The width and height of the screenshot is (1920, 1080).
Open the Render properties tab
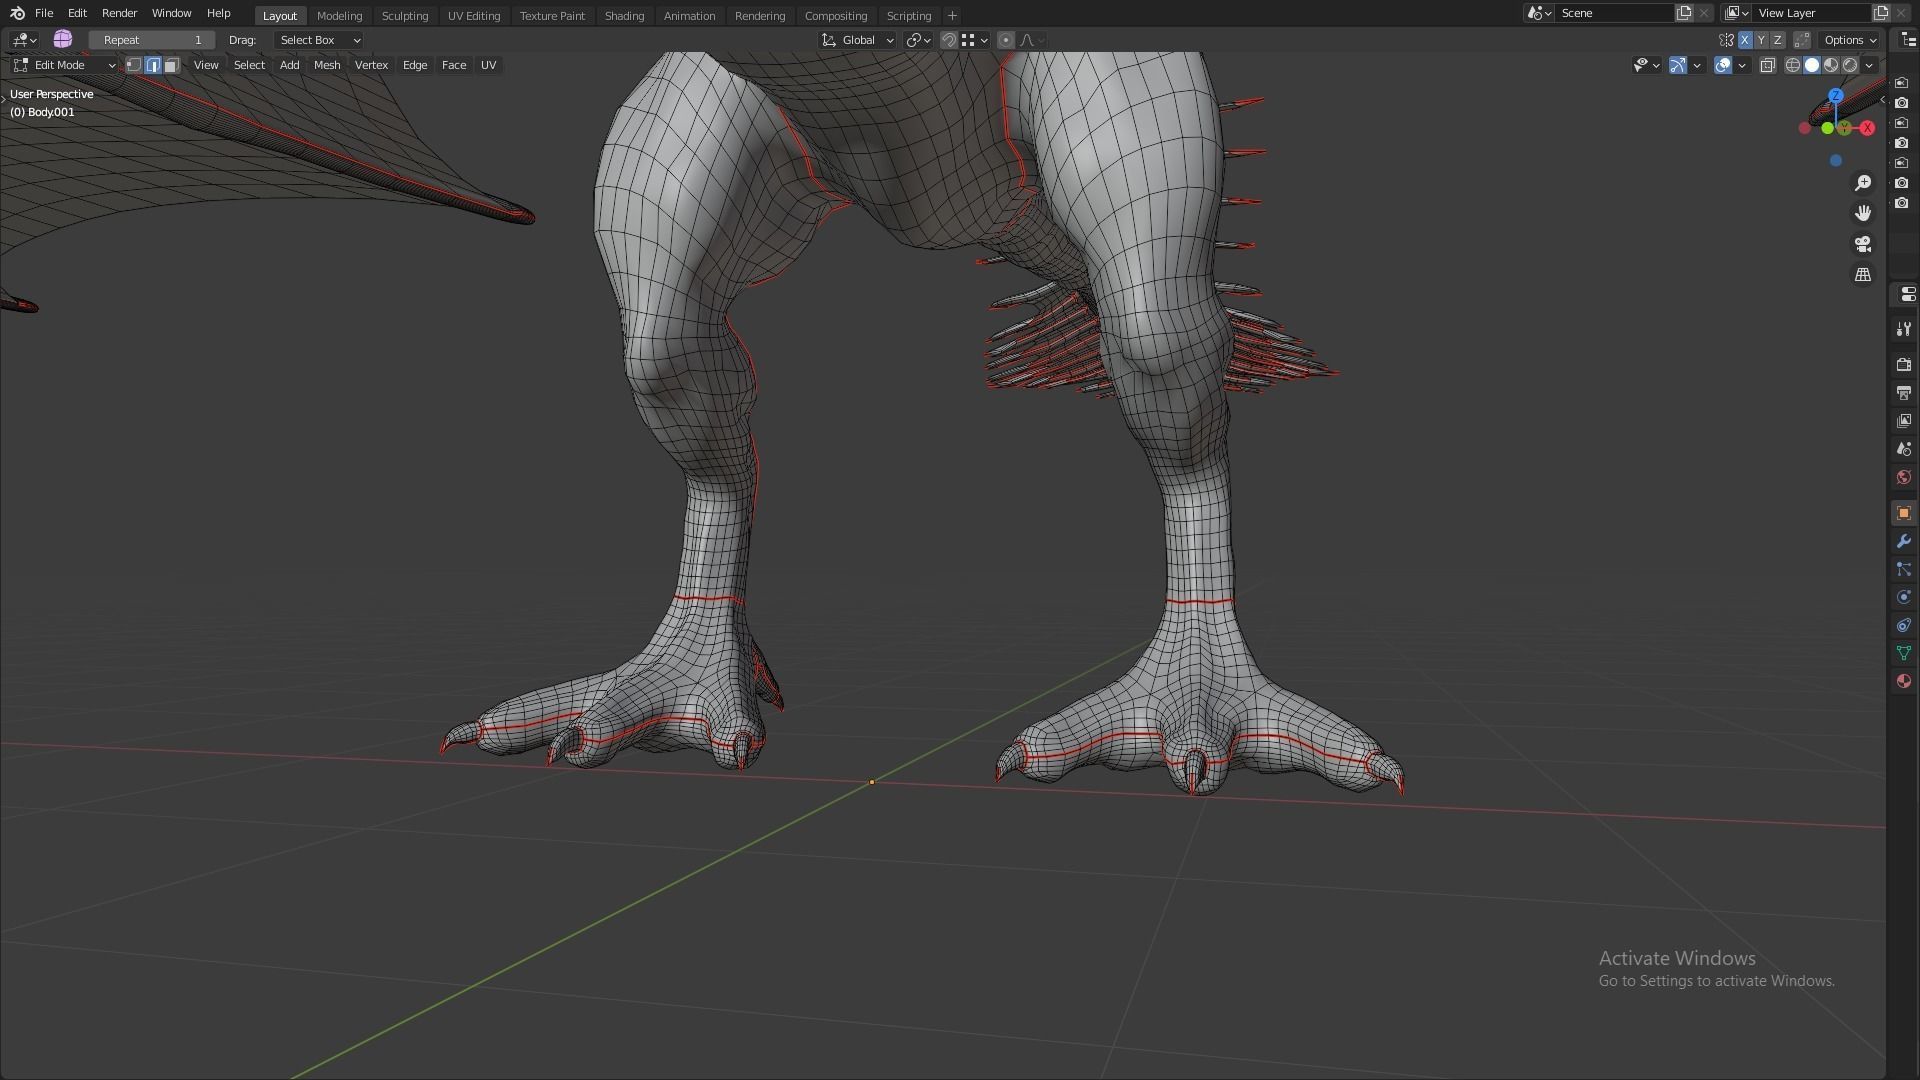click(x=1903, y=365)
